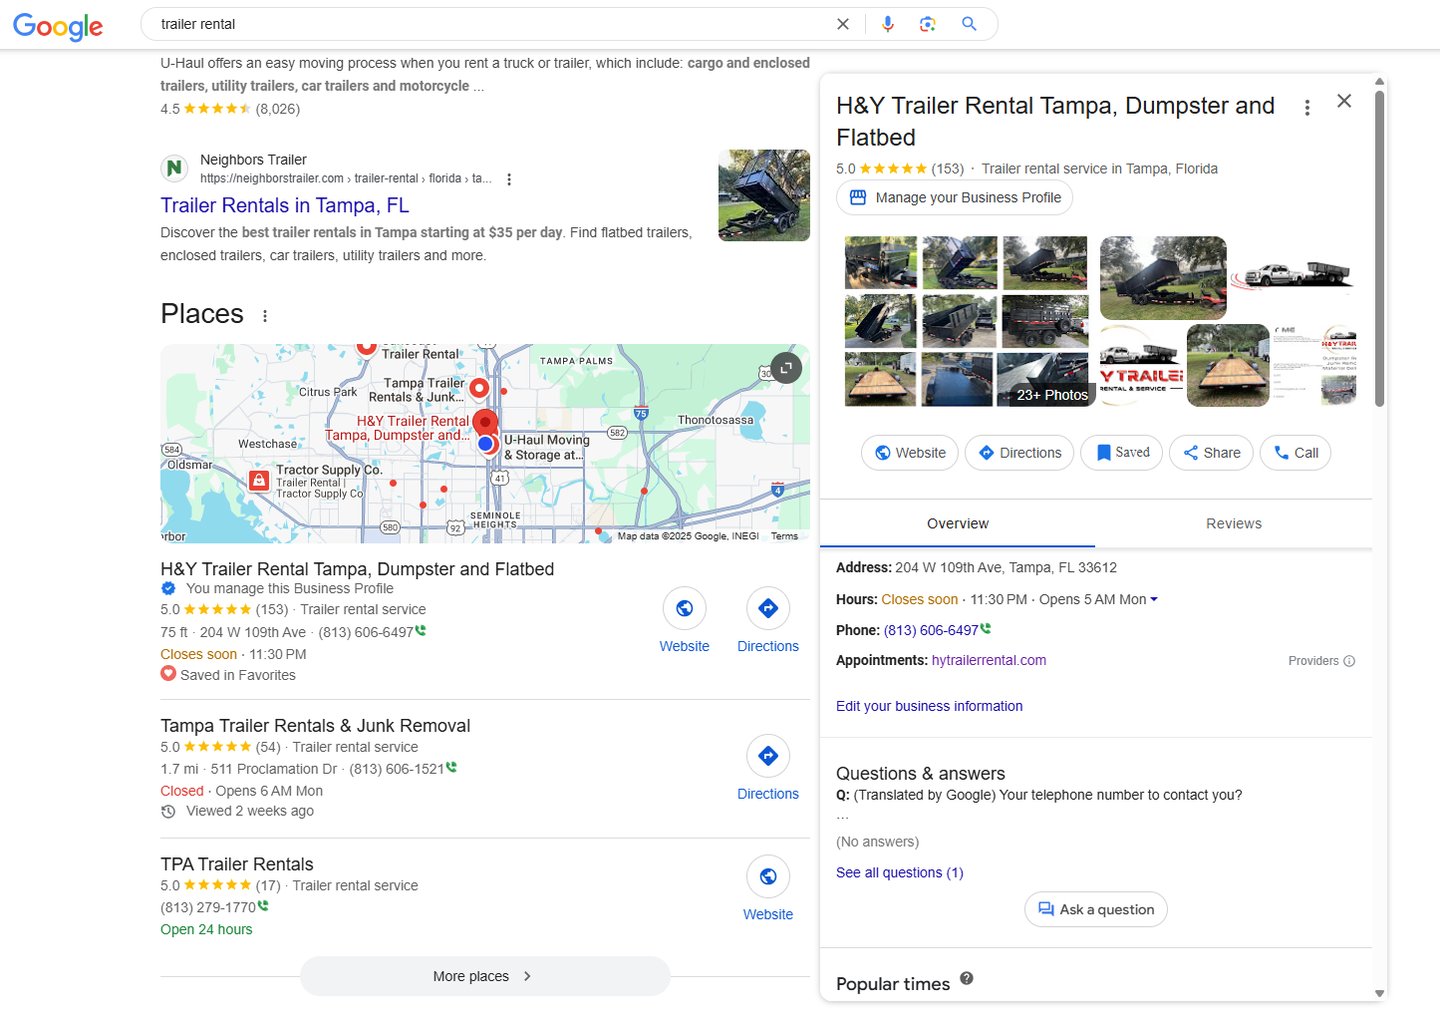Click the blue search magnifier icon
Viewport: 1440px width, 1020px height.
(x=969, y=24)
